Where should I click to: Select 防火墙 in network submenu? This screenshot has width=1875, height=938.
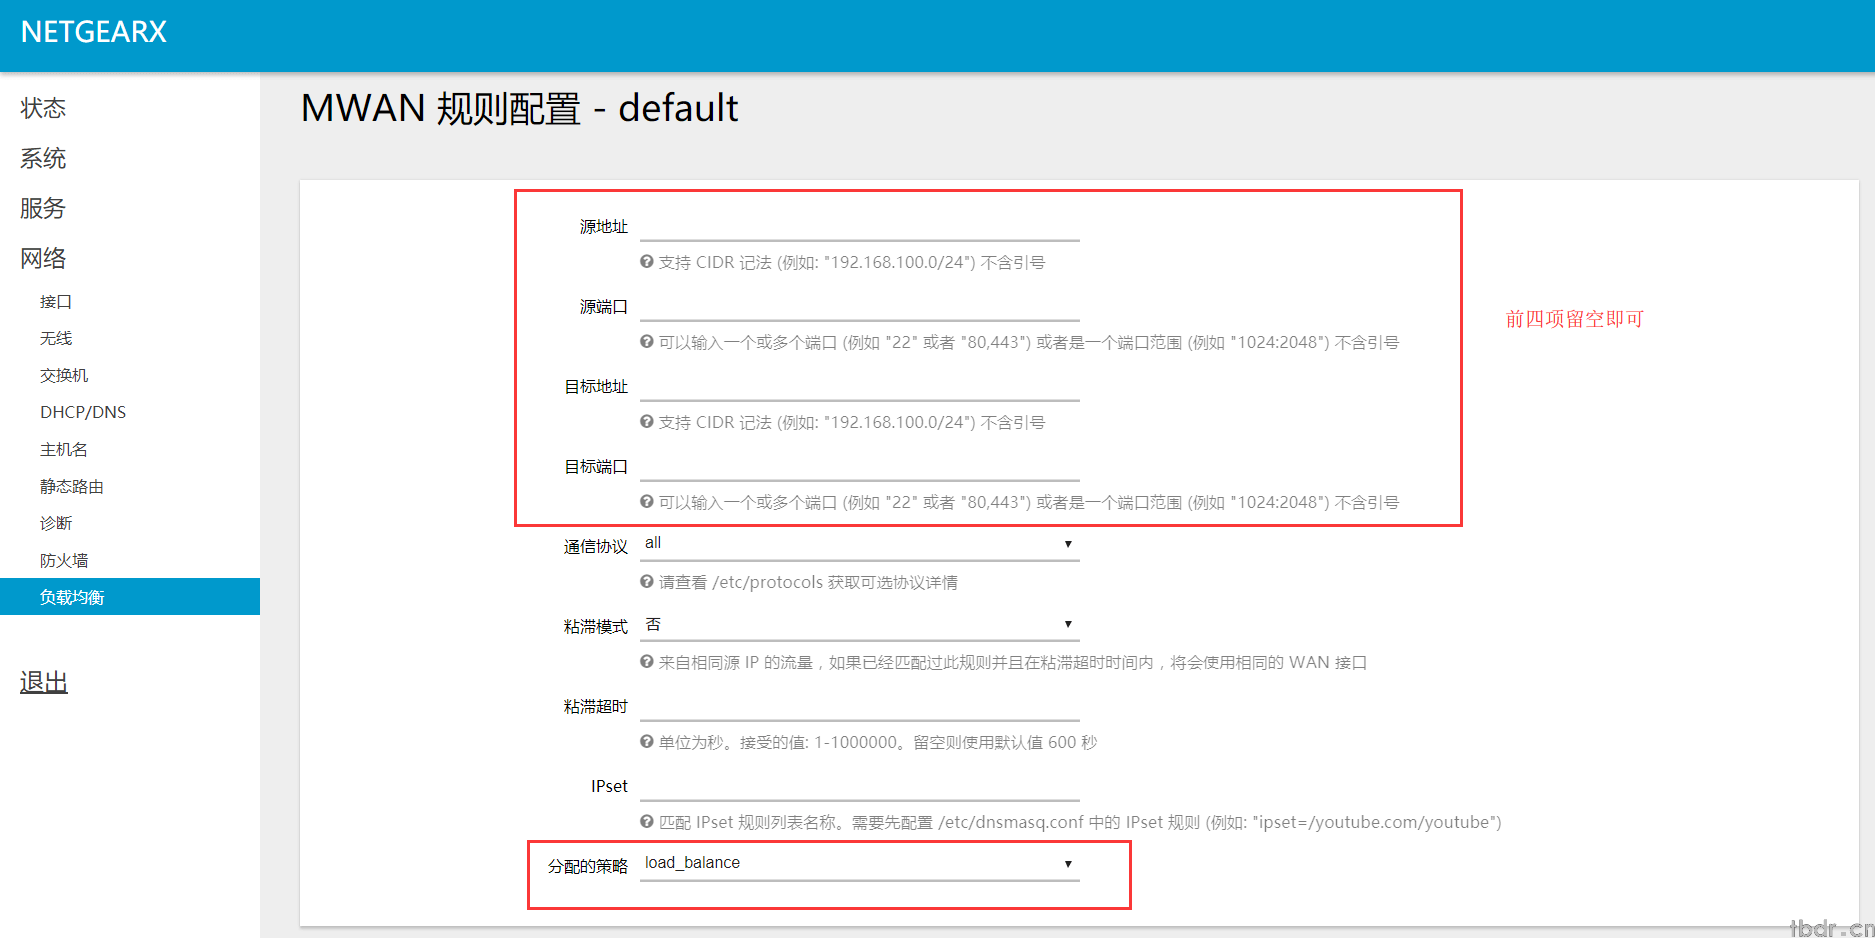(x=64, y=560)
